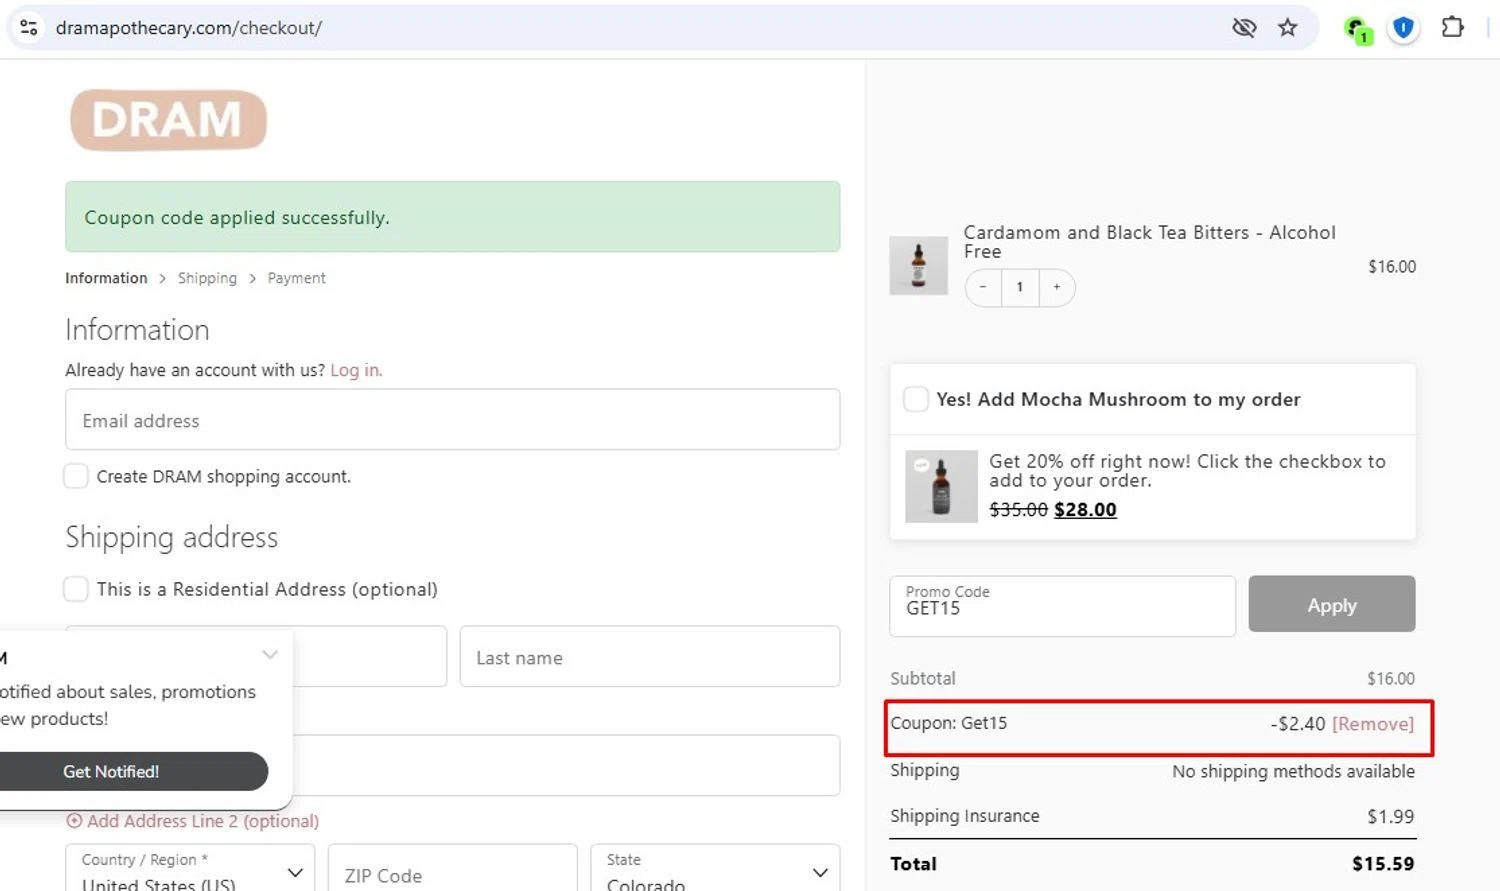Click the Total amount $15.59
The height and width of the screenshot is (891, 1500).
1383,864
